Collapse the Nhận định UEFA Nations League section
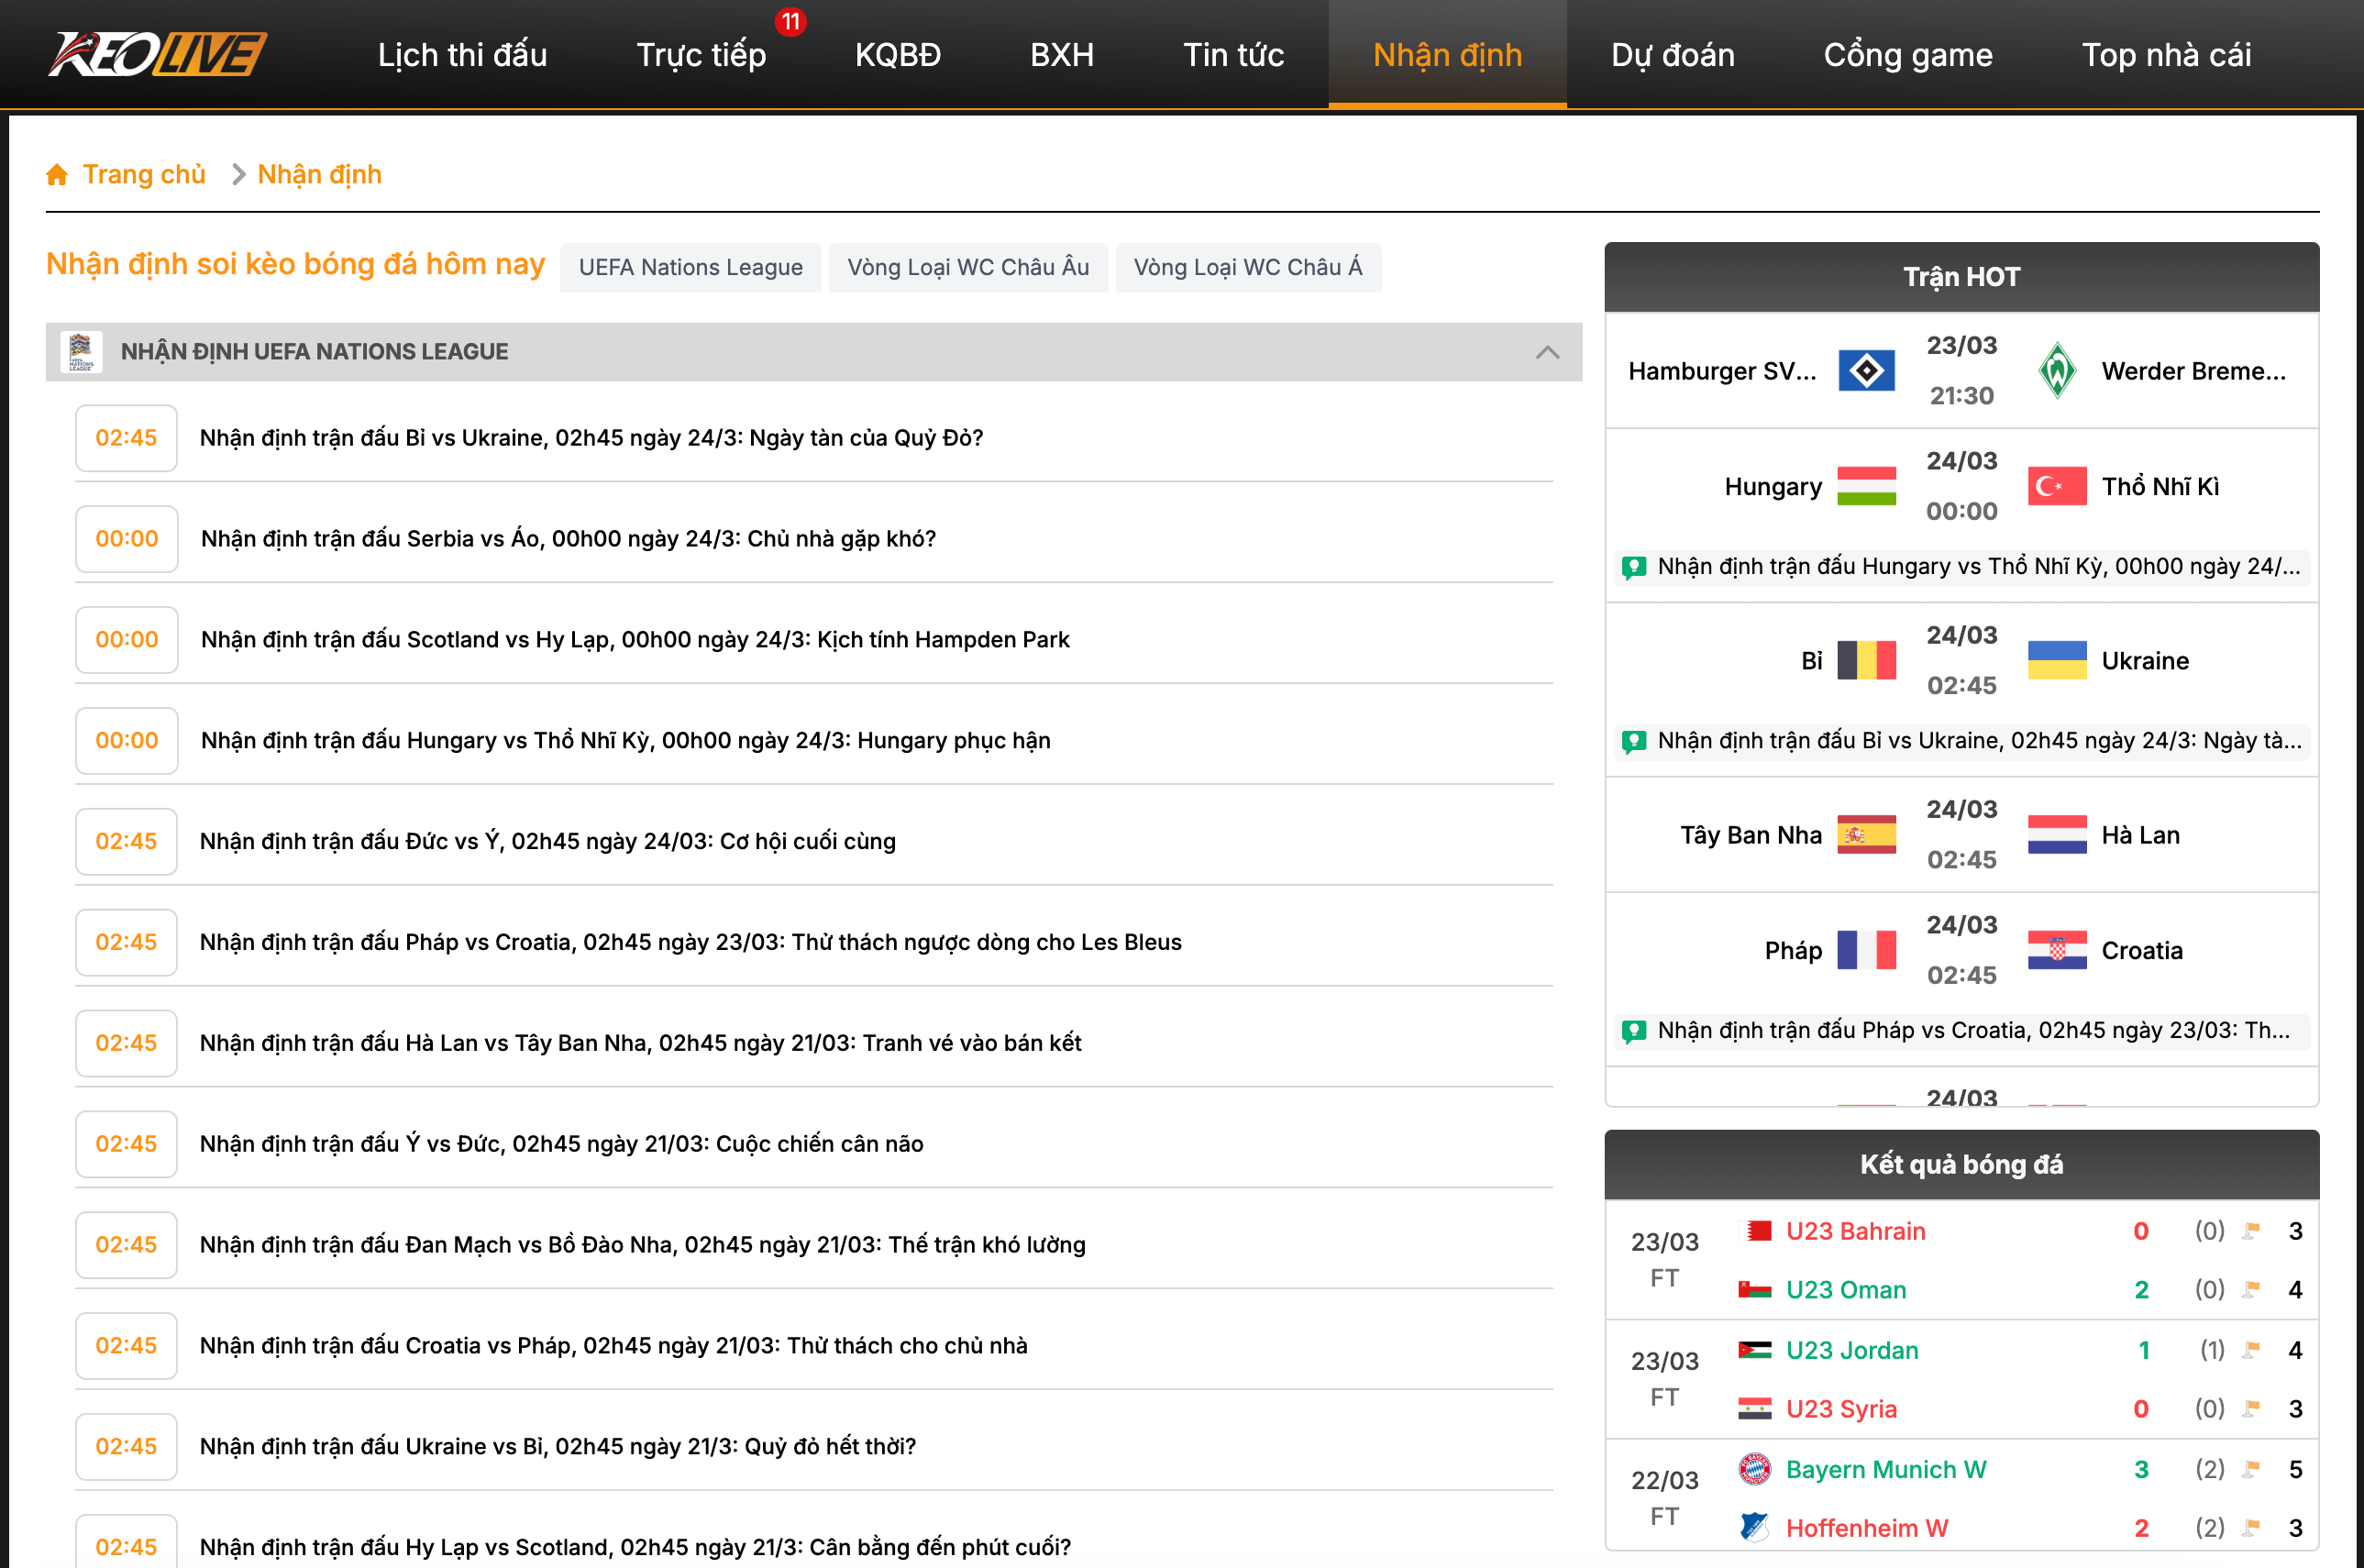This screenshot has width=2364, height=1568. (1546, 352)
